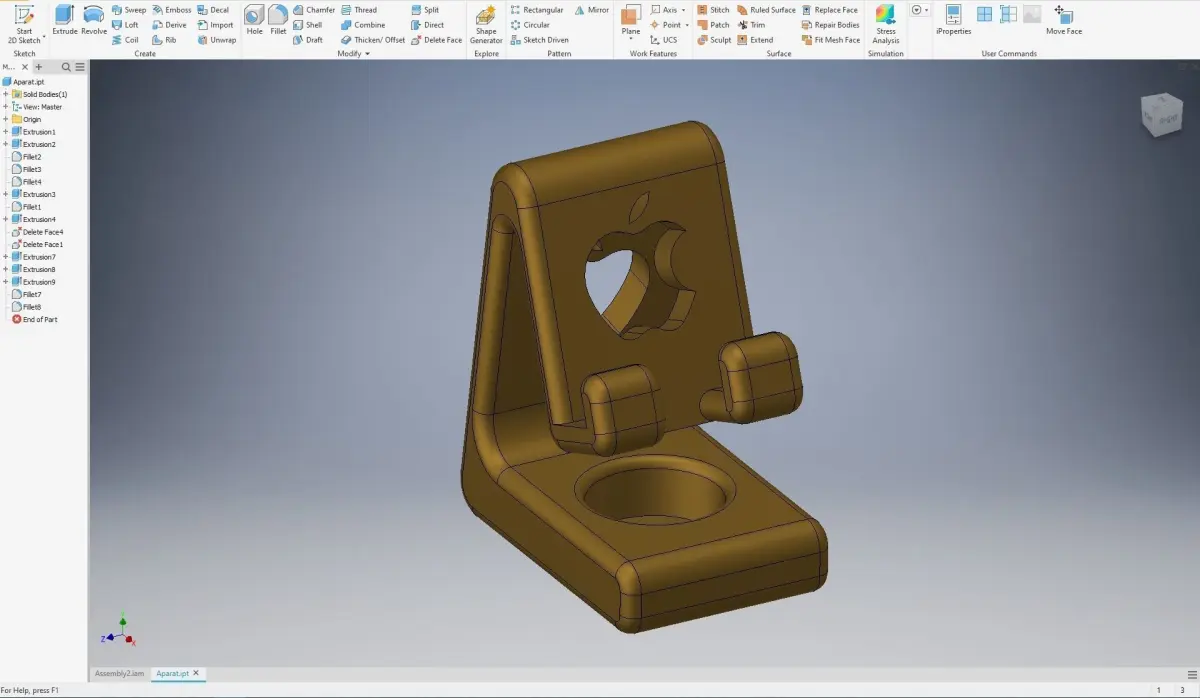Expand Solid Bodies(1) node
The height and width of the screenshot is (698, 1200).
click(x=6, y=94)
